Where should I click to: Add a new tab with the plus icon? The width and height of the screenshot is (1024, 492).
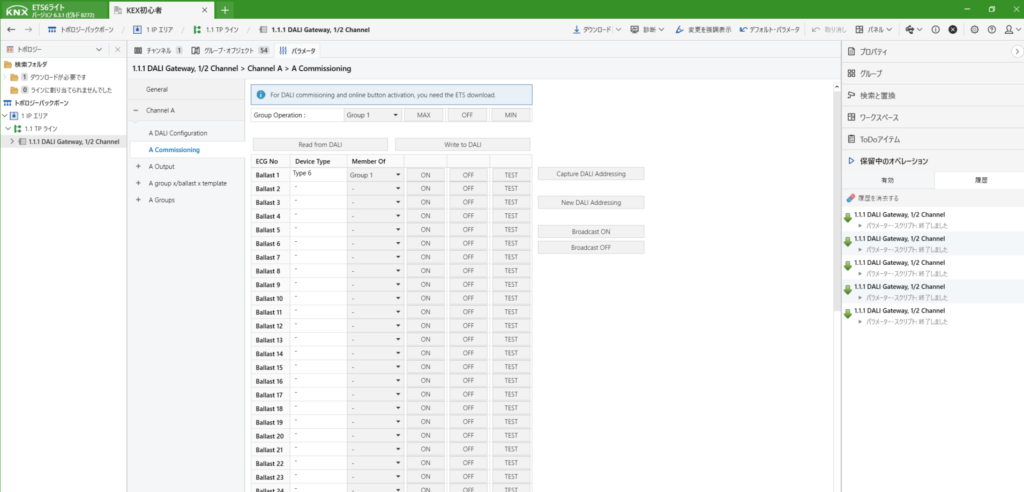[225, 9]
